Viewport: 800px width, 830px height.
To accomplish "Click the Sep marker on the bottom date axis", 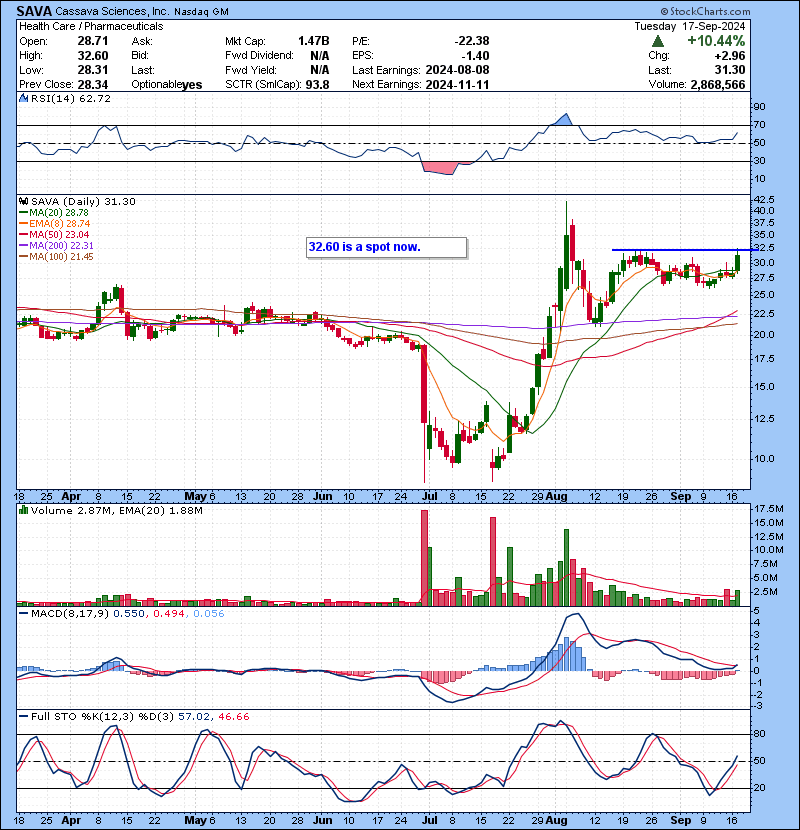I will [x=680, y=820].
